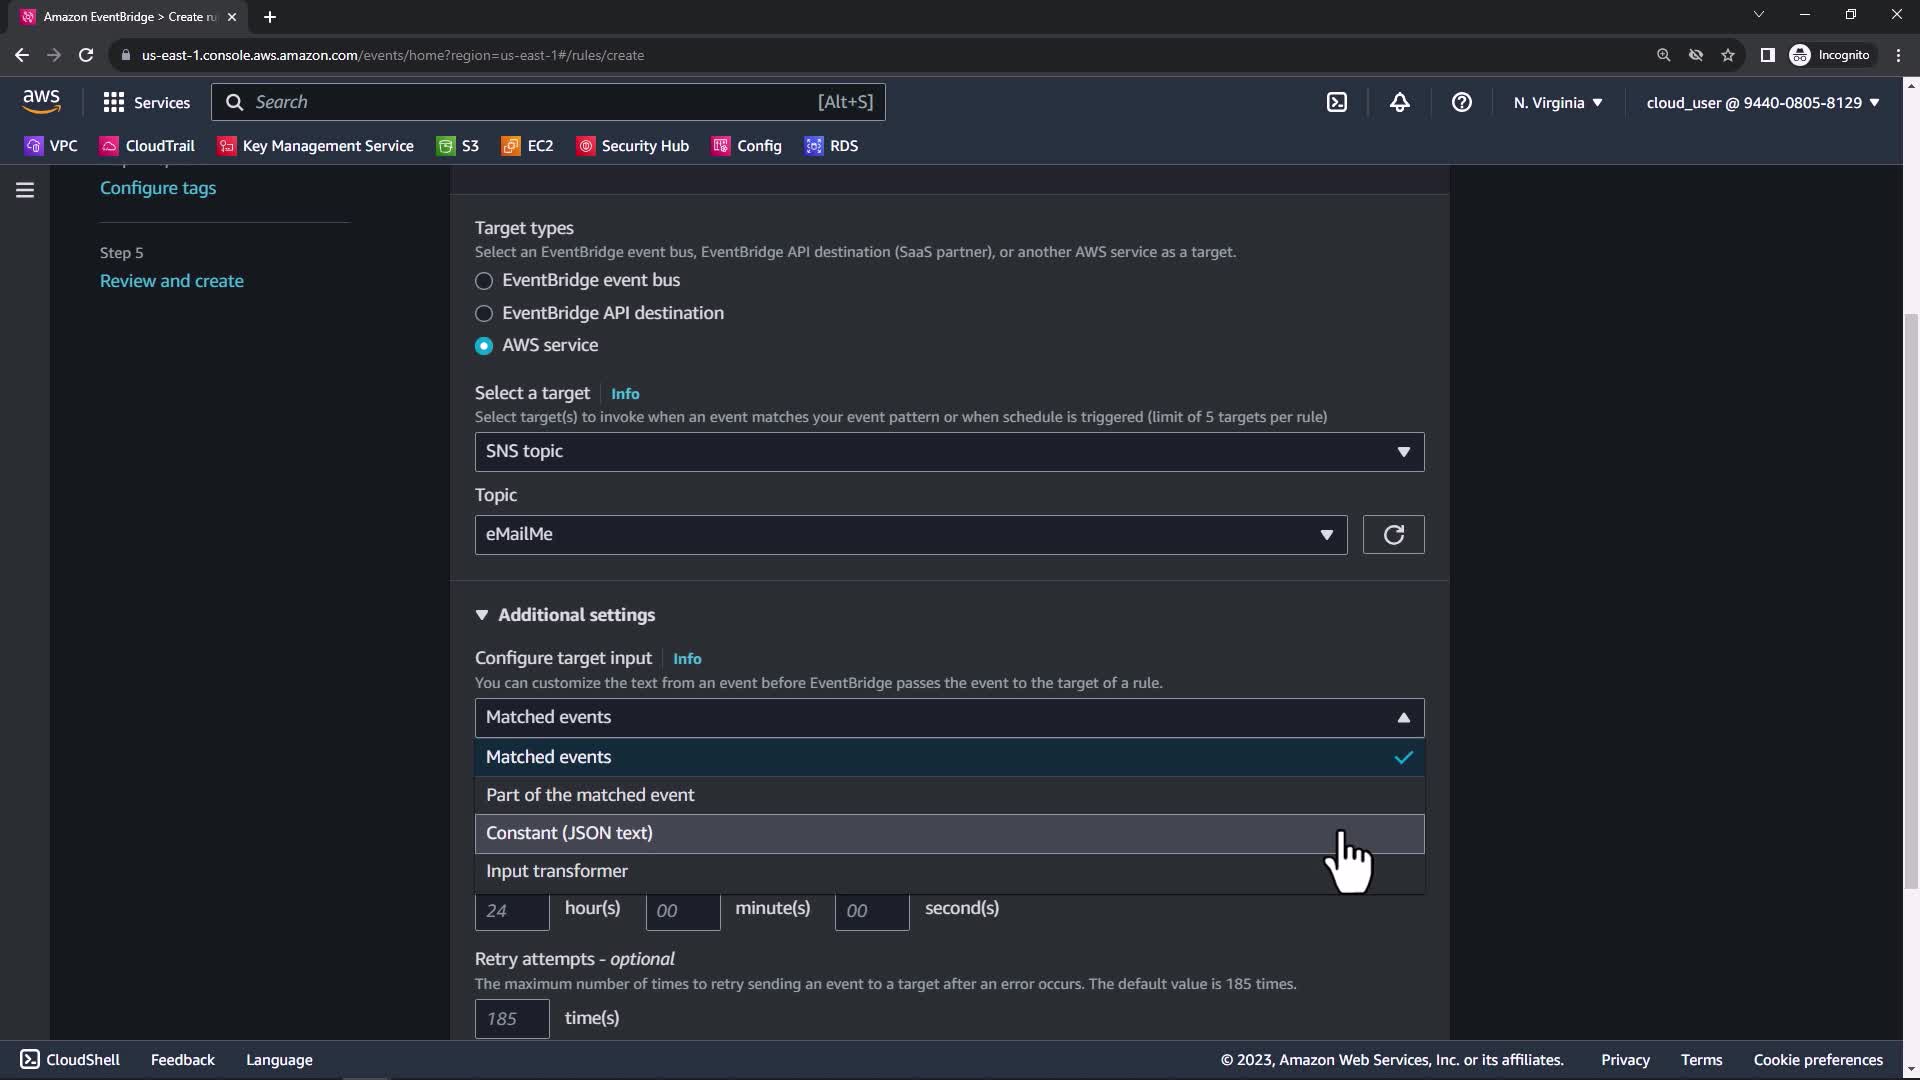Click the help question mark icon
Image resolution: width=1920 pixels, height=1080 pixels.
[x=1461, y=102]
